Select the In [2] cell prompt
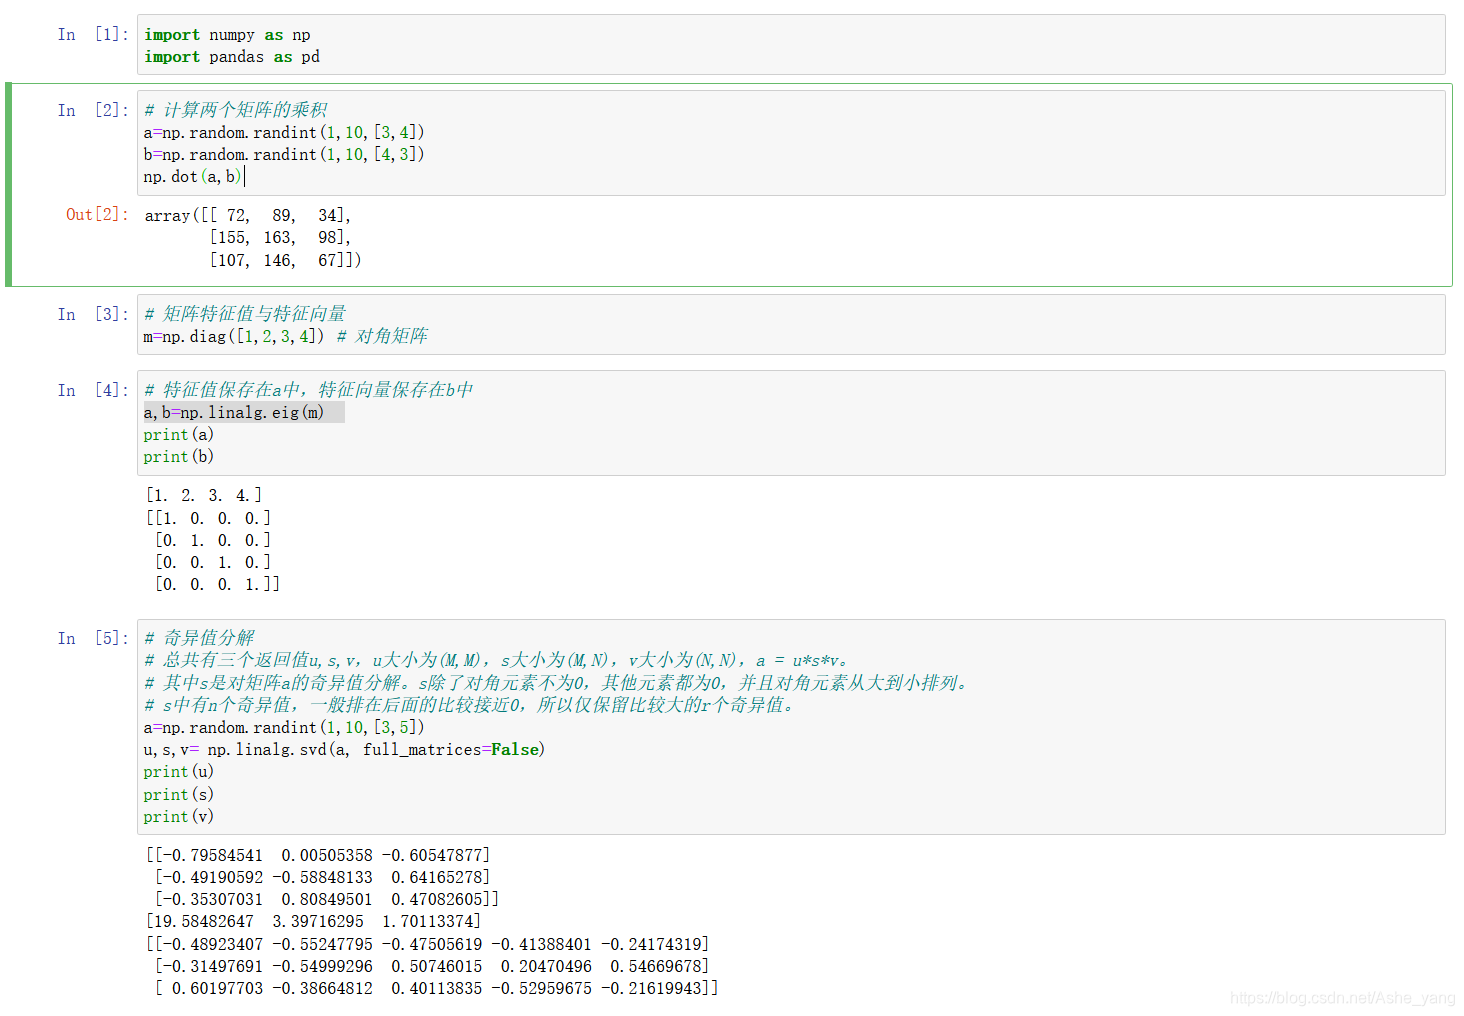Screen dimensions: 1464x1016 pyautogui.click(x=93, y=111)
